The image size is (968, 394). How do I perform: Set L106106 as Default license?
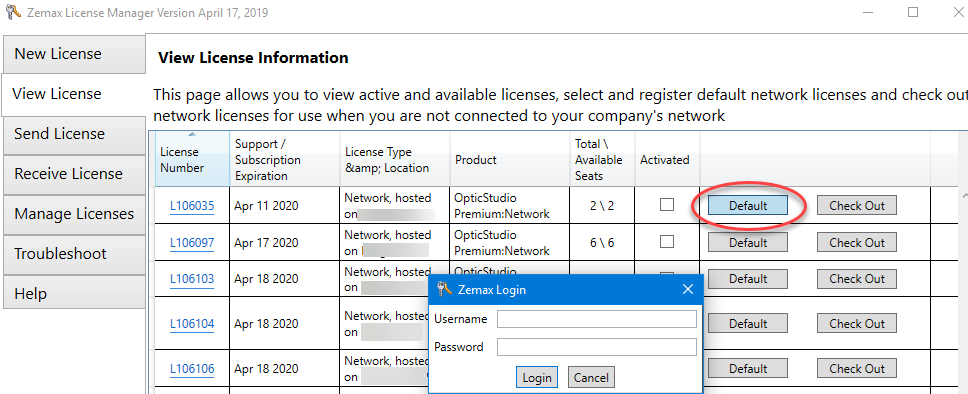pos(748,369)
